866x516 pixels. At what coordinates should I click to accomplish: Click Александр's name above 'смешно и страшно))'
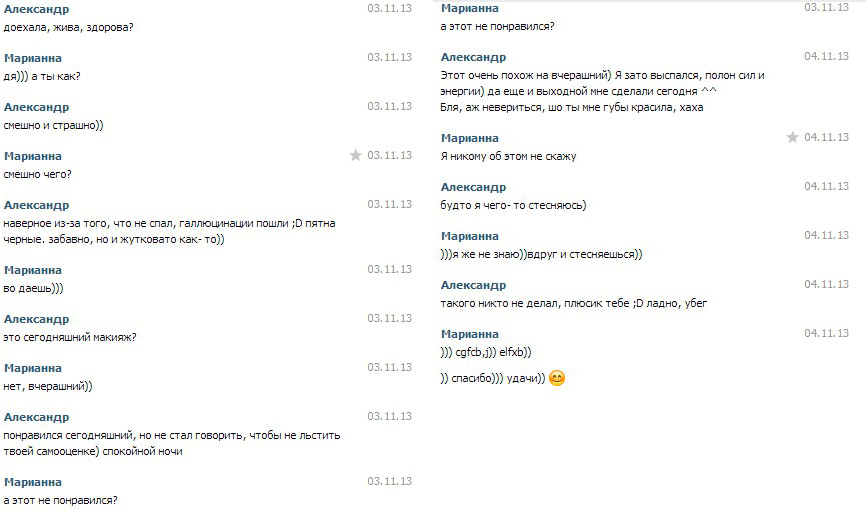click(x=36, y=108)
